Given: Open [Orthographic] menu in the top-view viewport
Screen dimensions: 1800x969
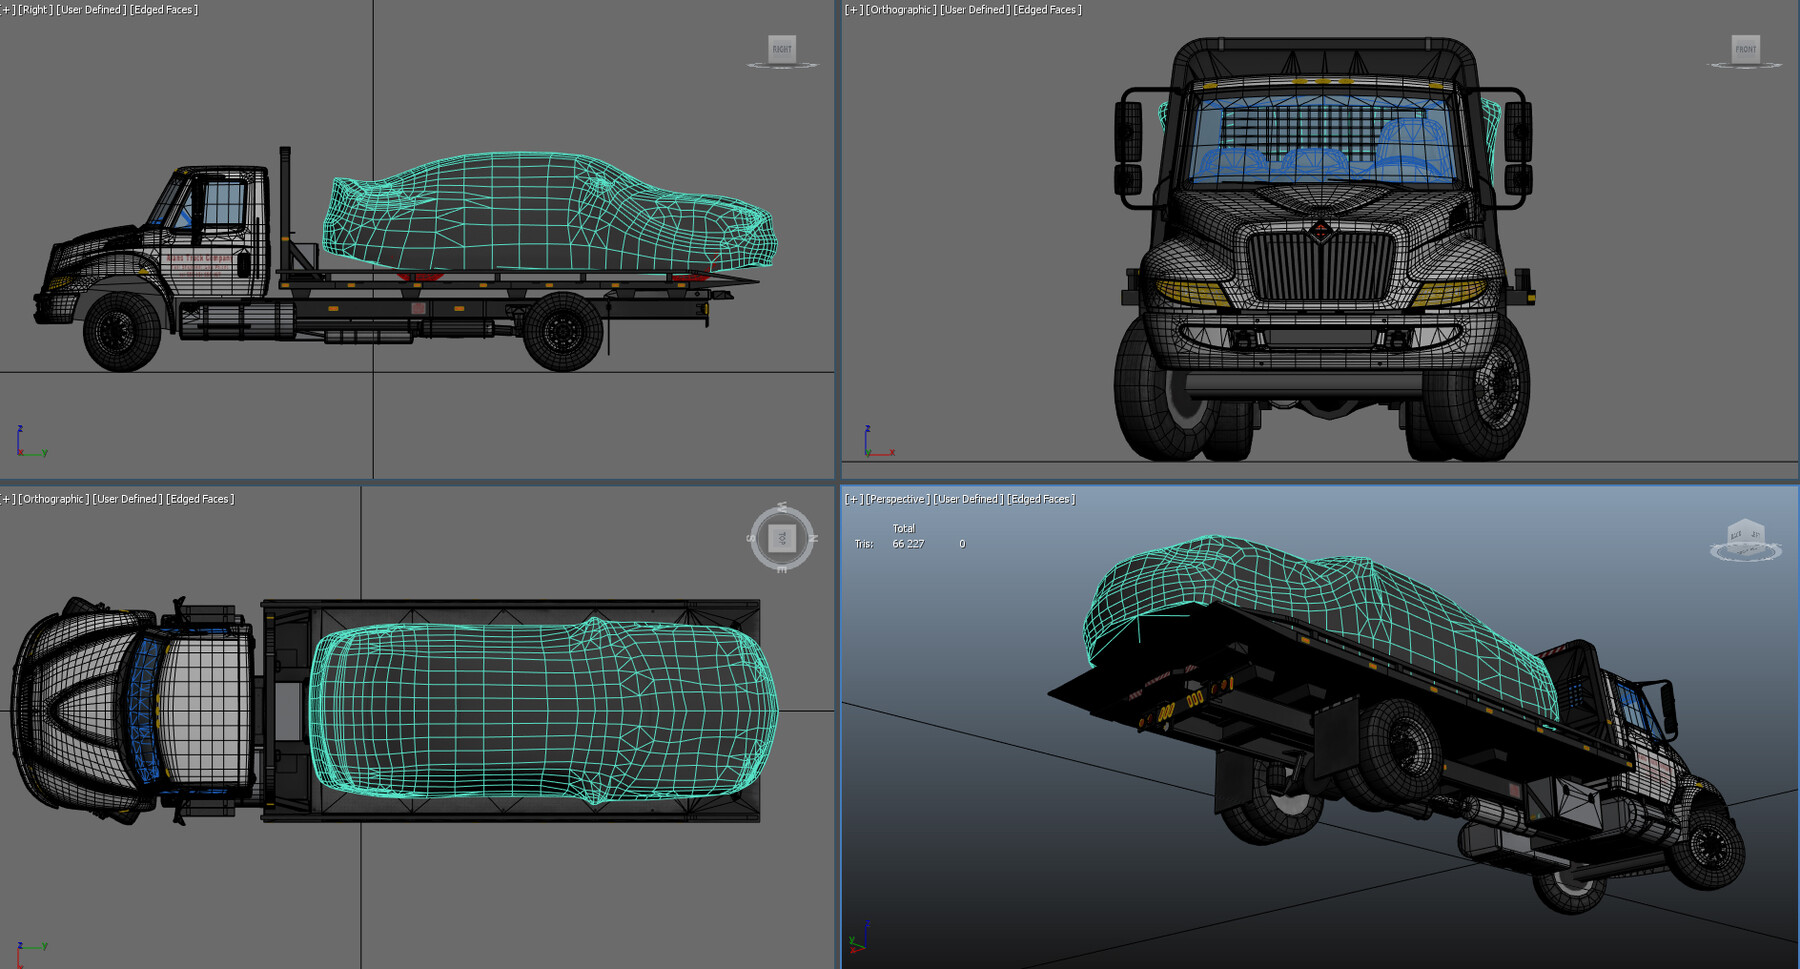Looking at the screenshot, I should (54, 499).
